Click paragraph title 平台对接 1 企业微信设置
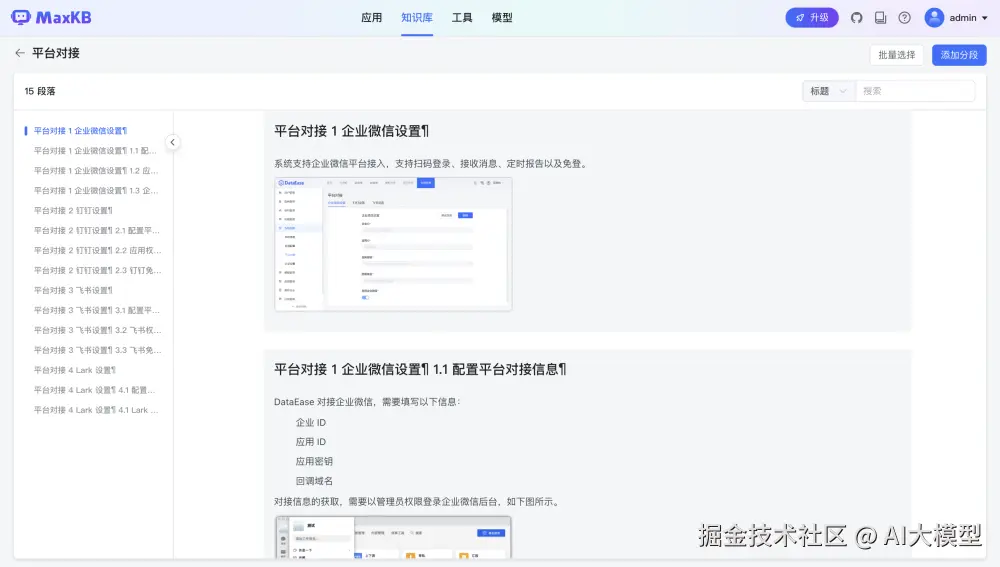The height and width of the screenshot is (567, 1000). pos(351,131)
